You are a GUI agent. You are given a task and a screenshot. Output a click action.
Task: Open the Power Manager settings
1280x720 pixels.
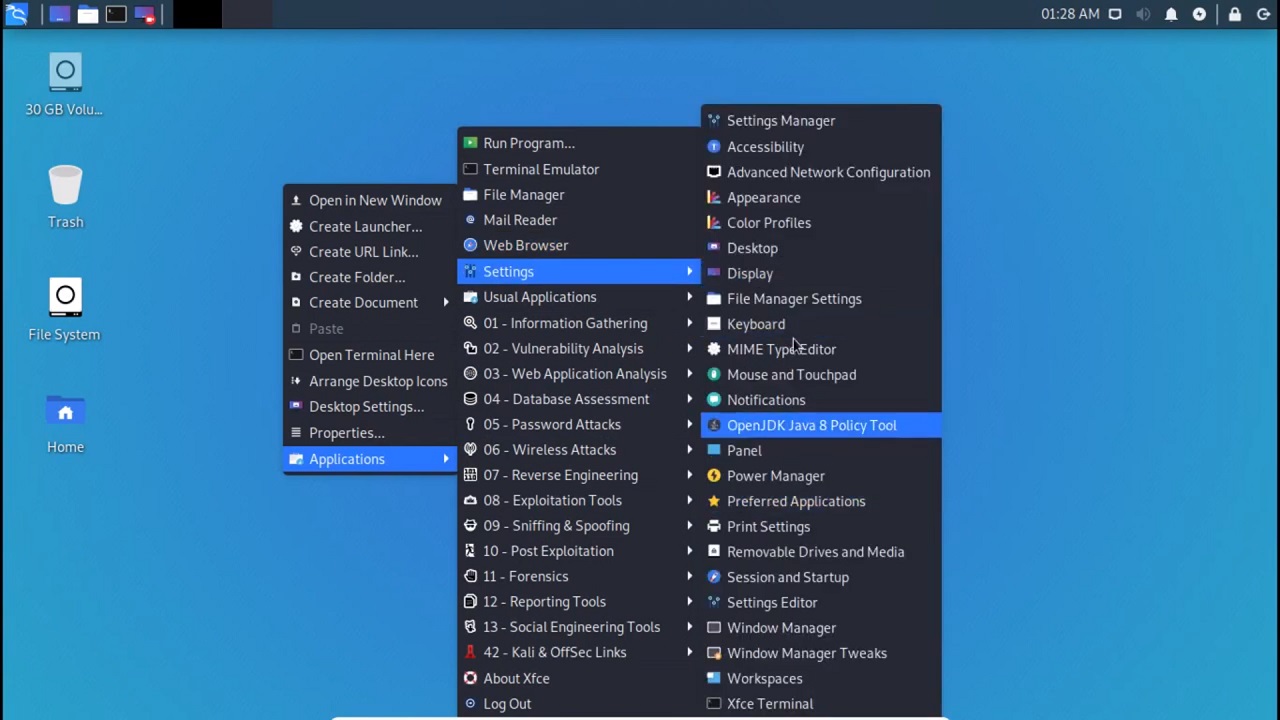775,476
